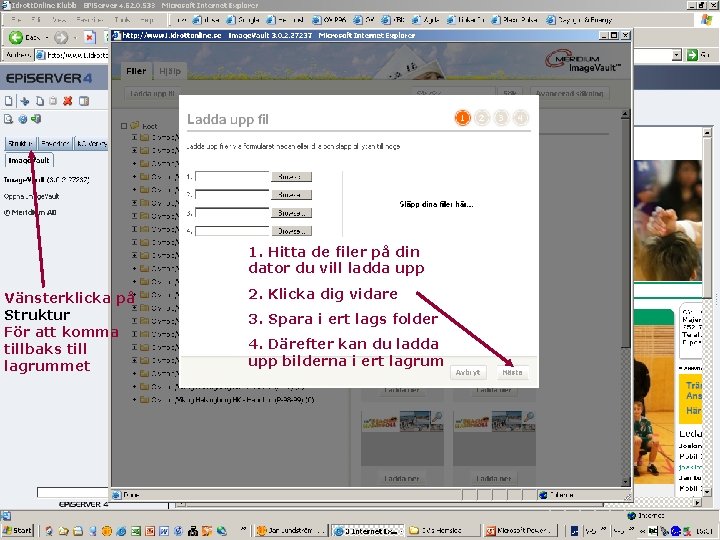Open the Hjälp tab in ImageVault
The image size is (720, 540).
pyautogui.click(x=170, y=71)
